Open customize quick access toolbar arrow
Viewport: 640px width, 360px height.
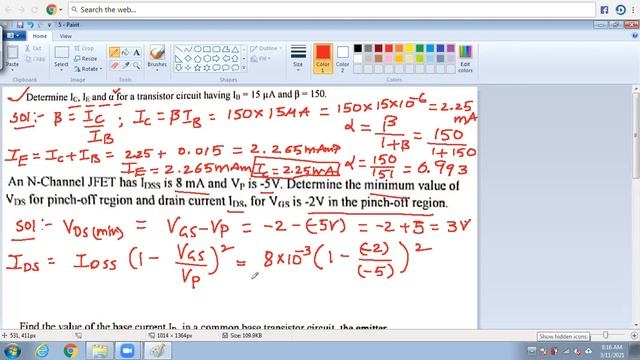pyautogui.click(x=49, y=25)
